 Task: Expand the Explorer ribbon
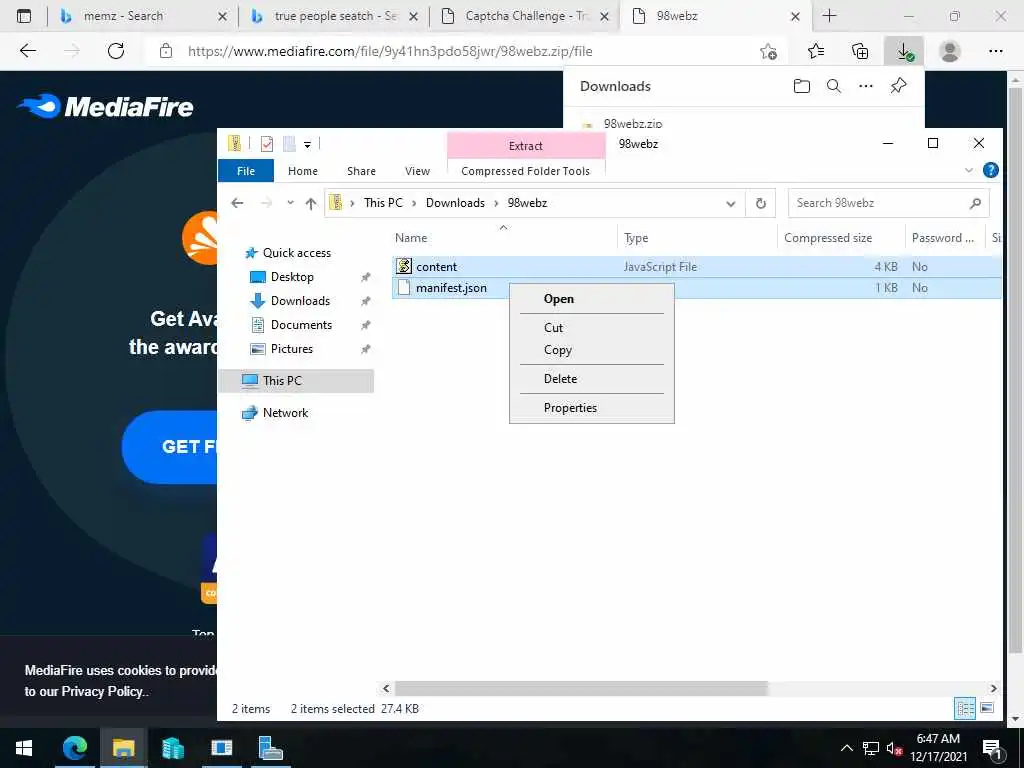click(x=968, y=170)
